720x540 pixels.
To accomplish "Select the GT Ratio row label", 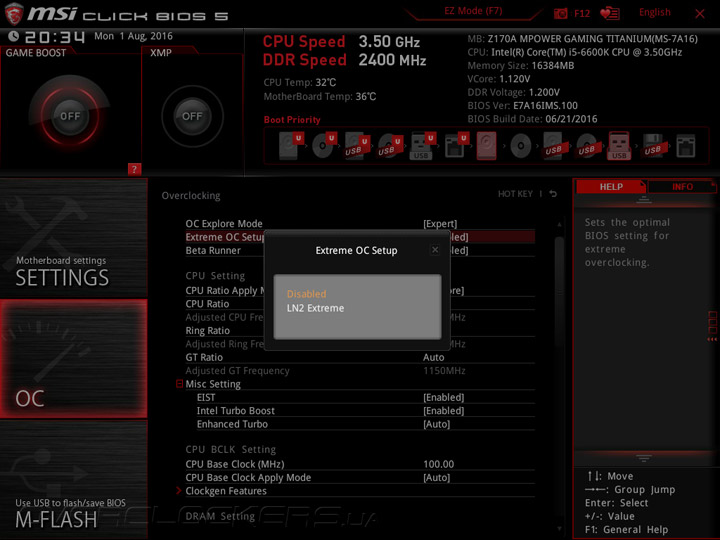I will click(x=204, y=357).
